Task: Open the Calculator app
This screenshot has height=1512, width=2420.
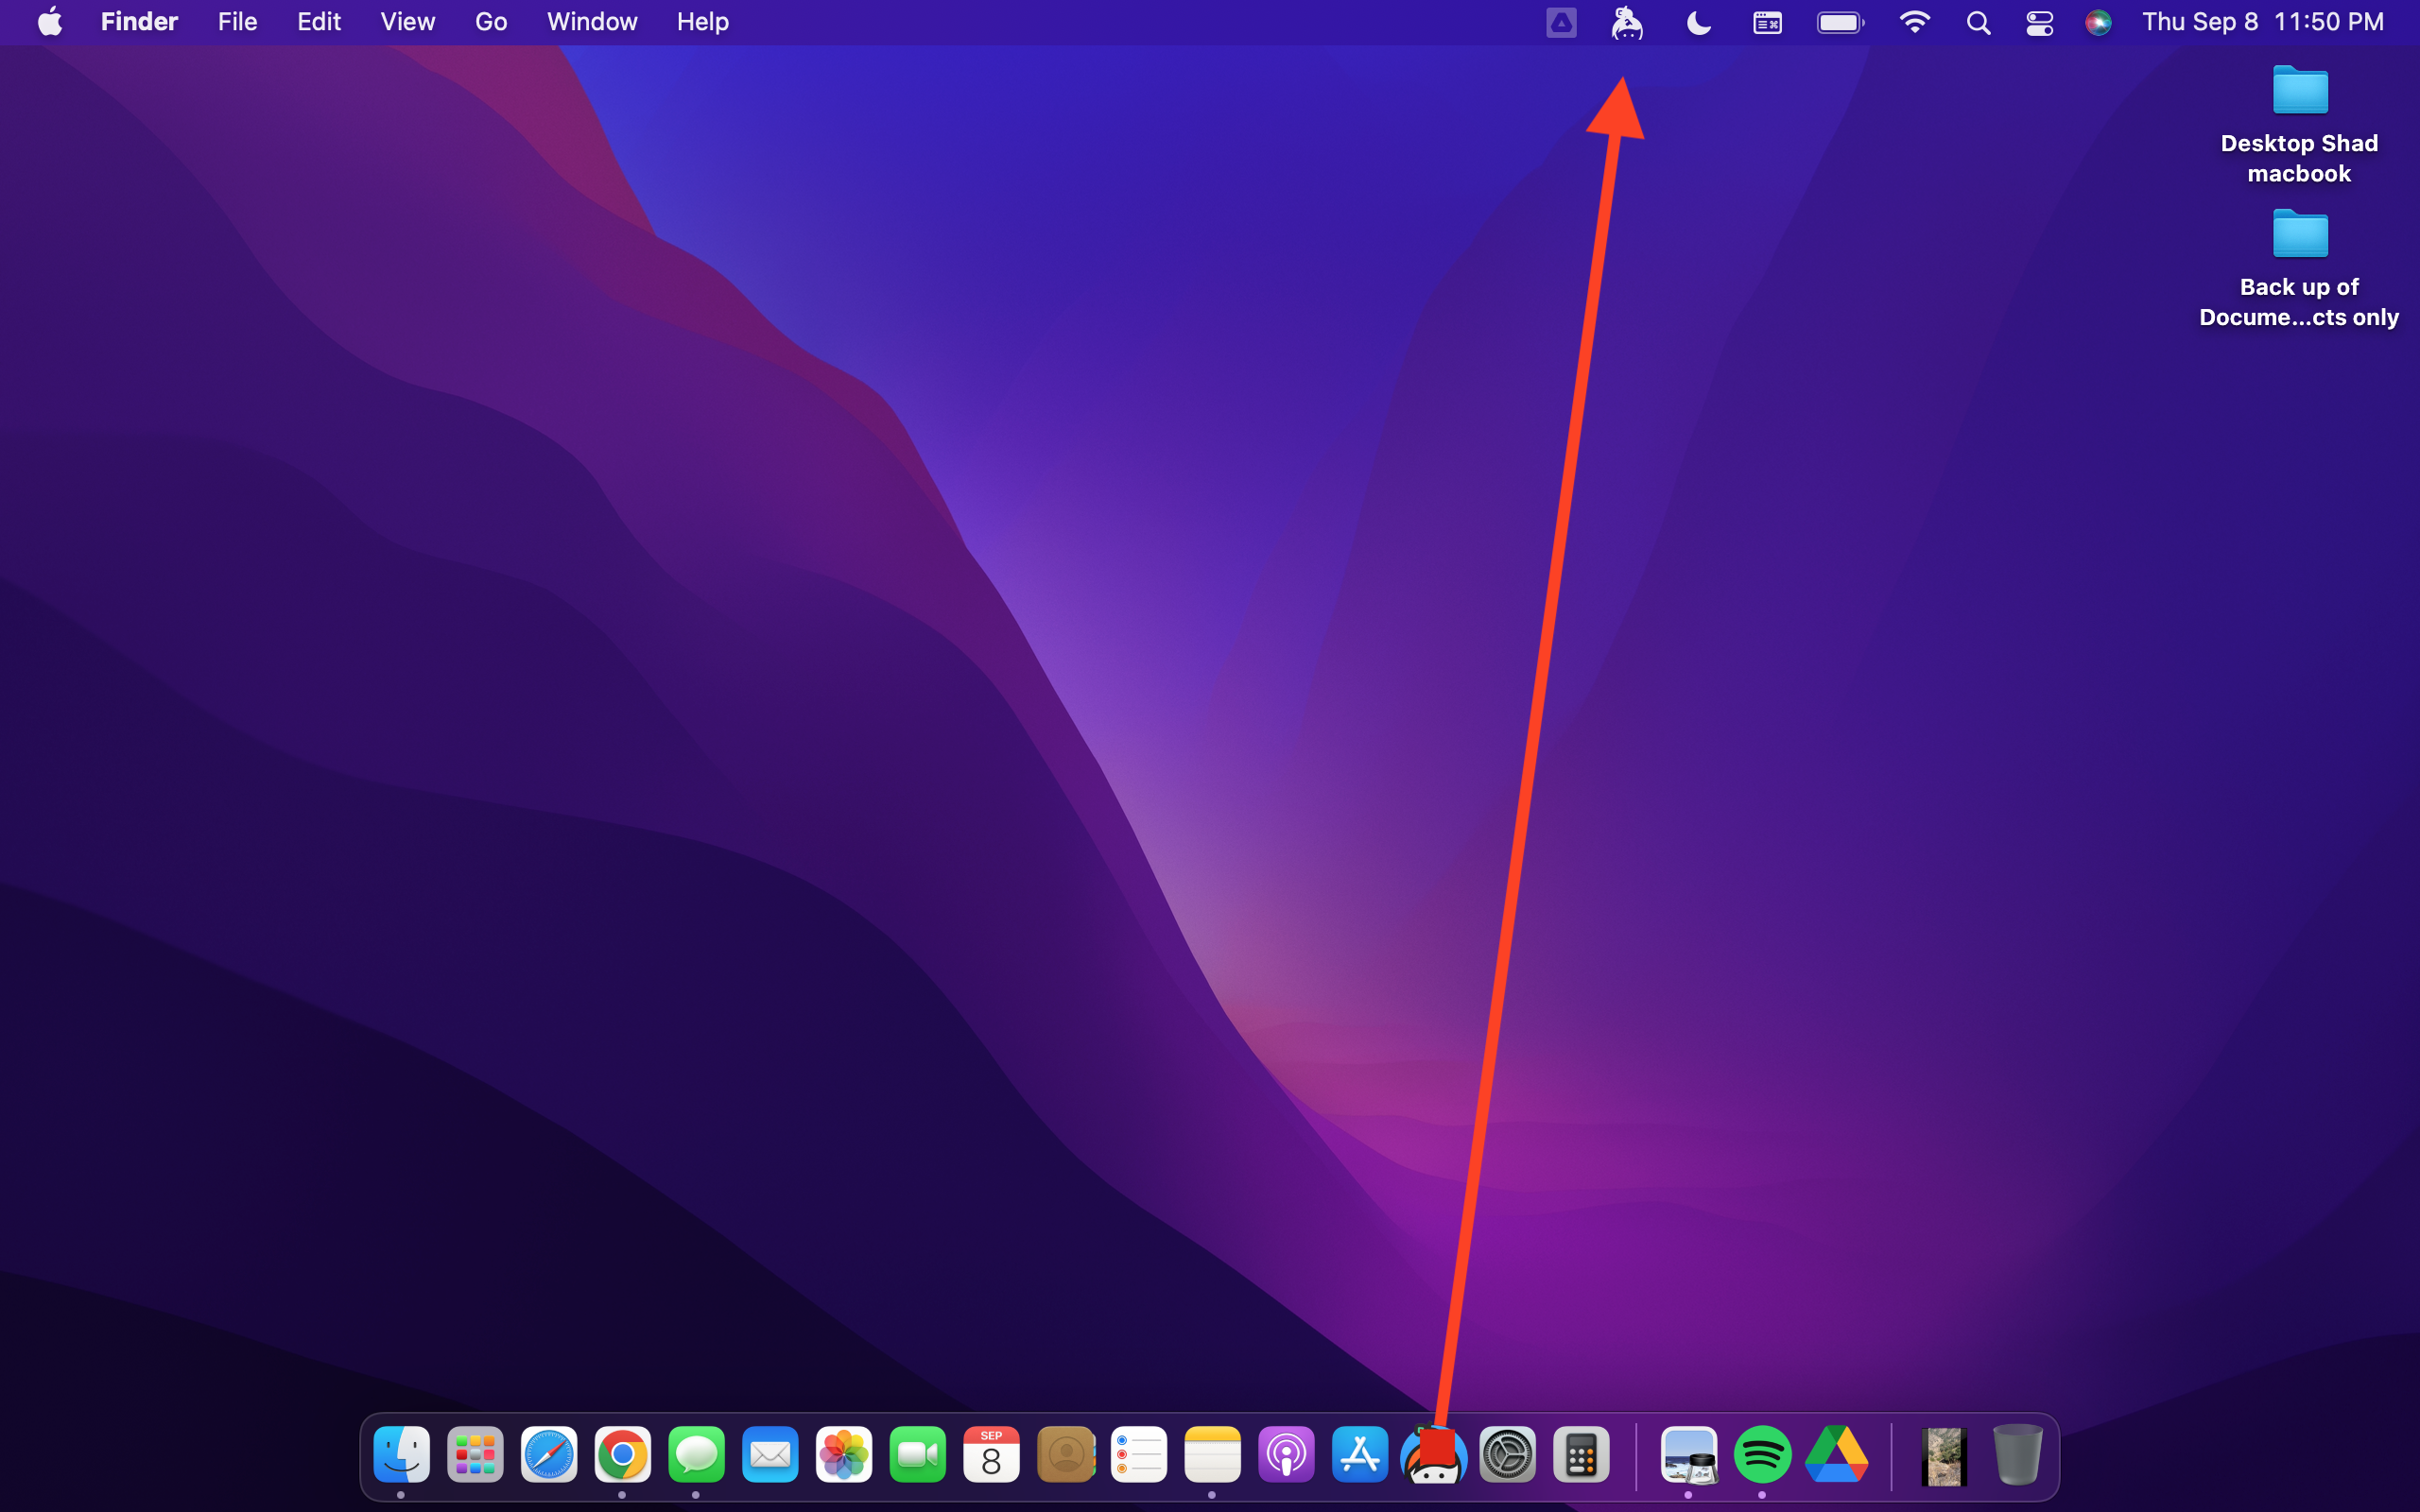Action: (1582, 1454)
